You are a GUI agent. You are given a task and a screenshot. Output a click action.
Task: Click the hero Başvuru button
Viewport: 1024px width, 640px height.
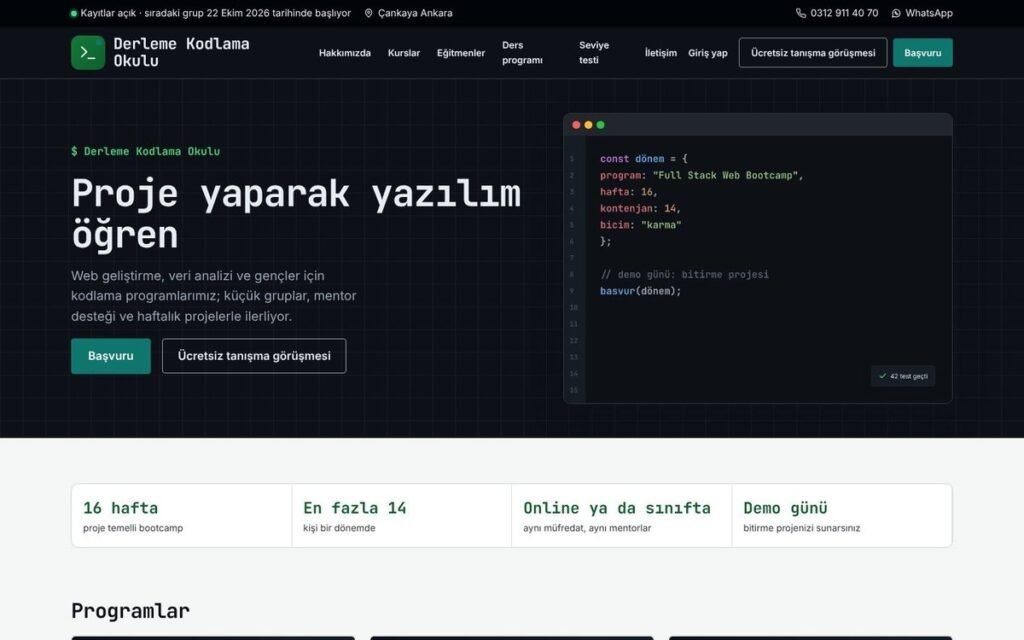tap(111, 356)
